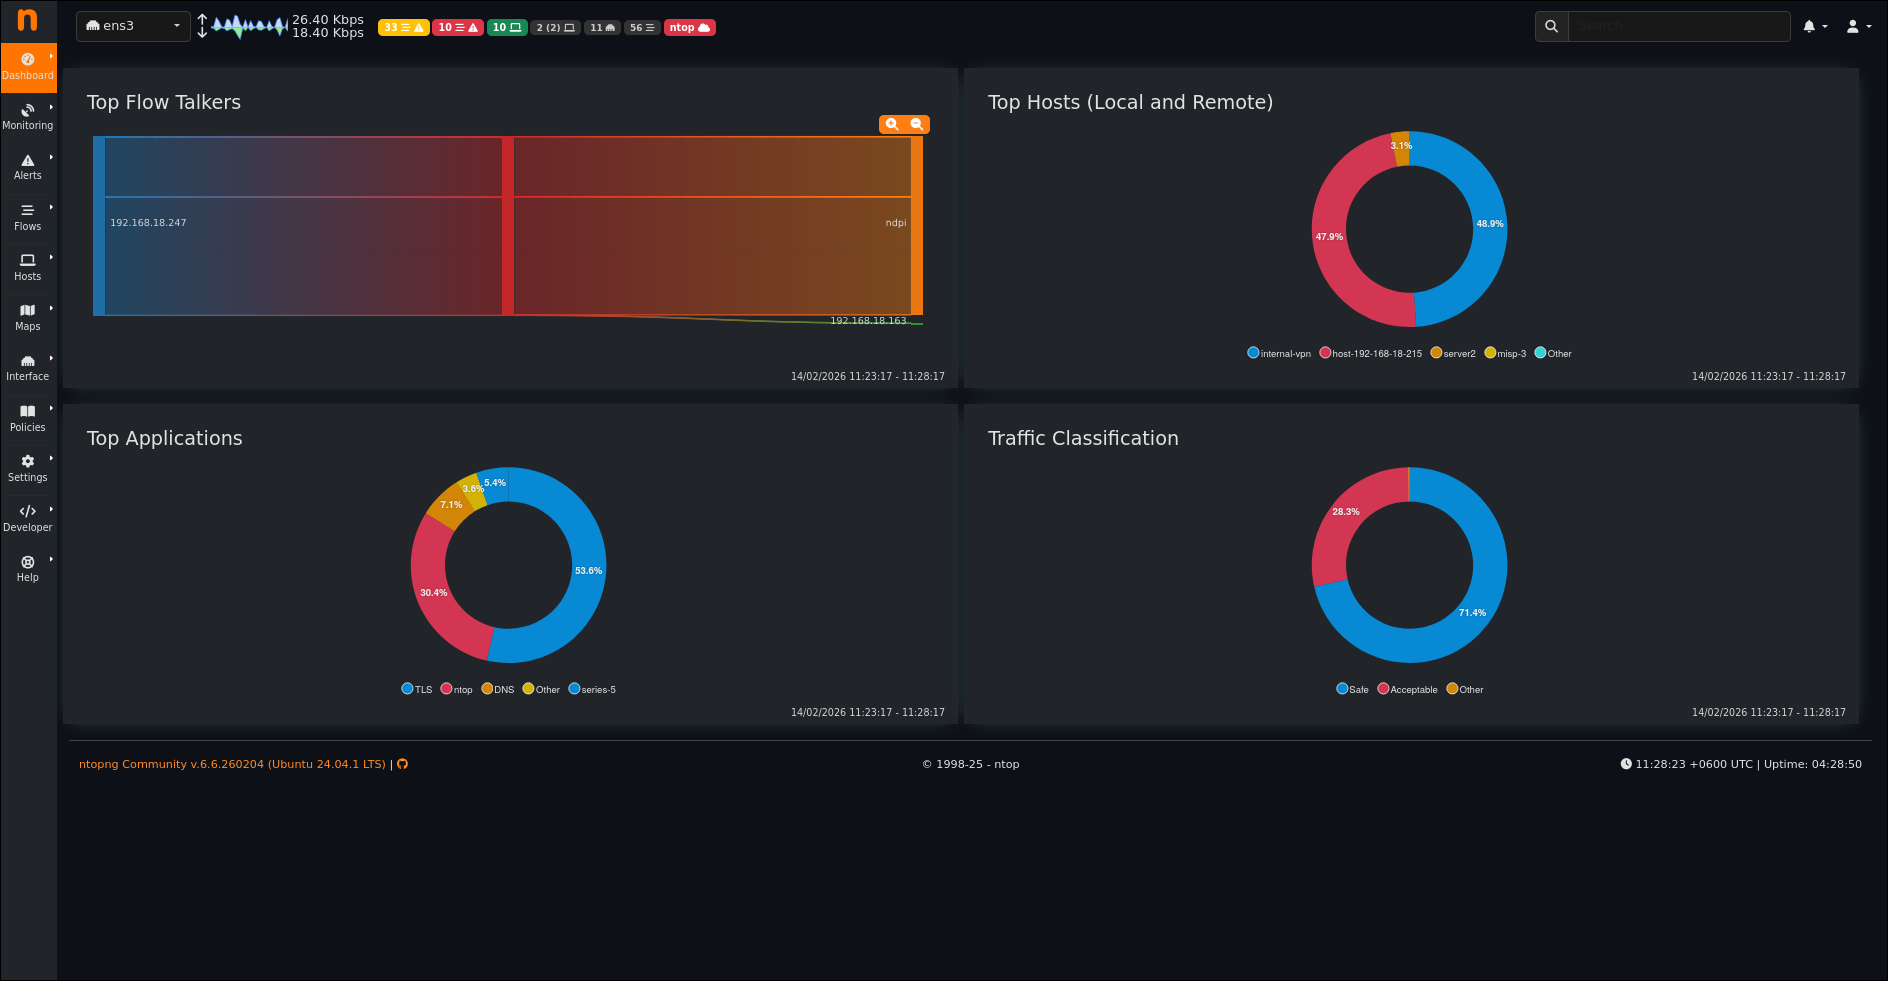Click the ntopng logo icon
Screen dimensions: 1888x981
click(x=28, y=20)
